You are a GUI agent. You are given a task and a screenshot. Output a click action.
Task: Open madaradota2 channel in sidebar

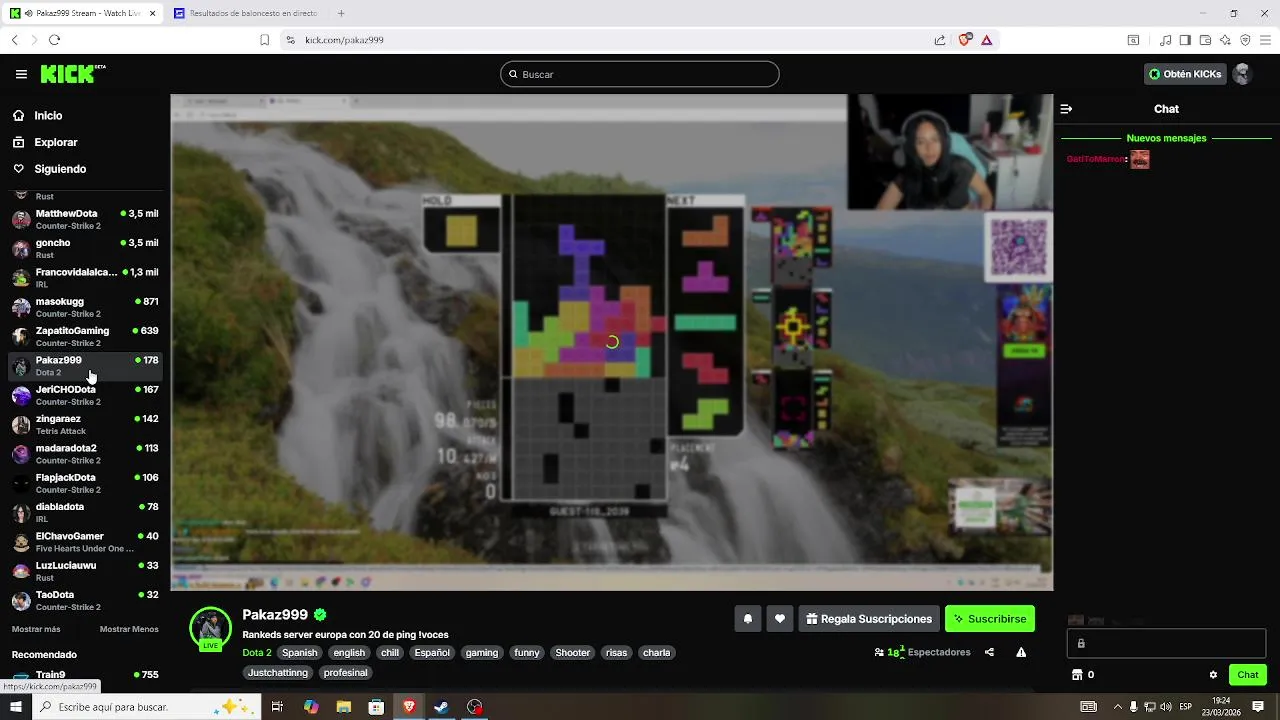coord(84,453)
